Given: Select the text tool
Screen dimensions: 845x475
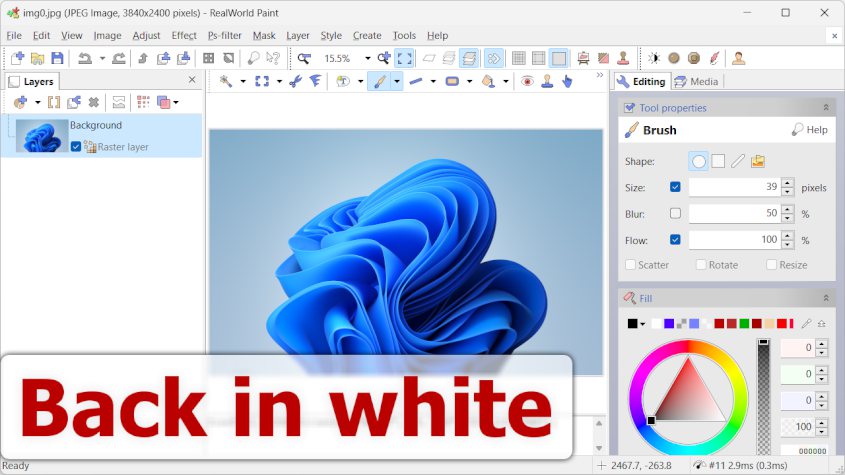Looking at the screenshot, I should pyautogui.click(x=342, y=81).
